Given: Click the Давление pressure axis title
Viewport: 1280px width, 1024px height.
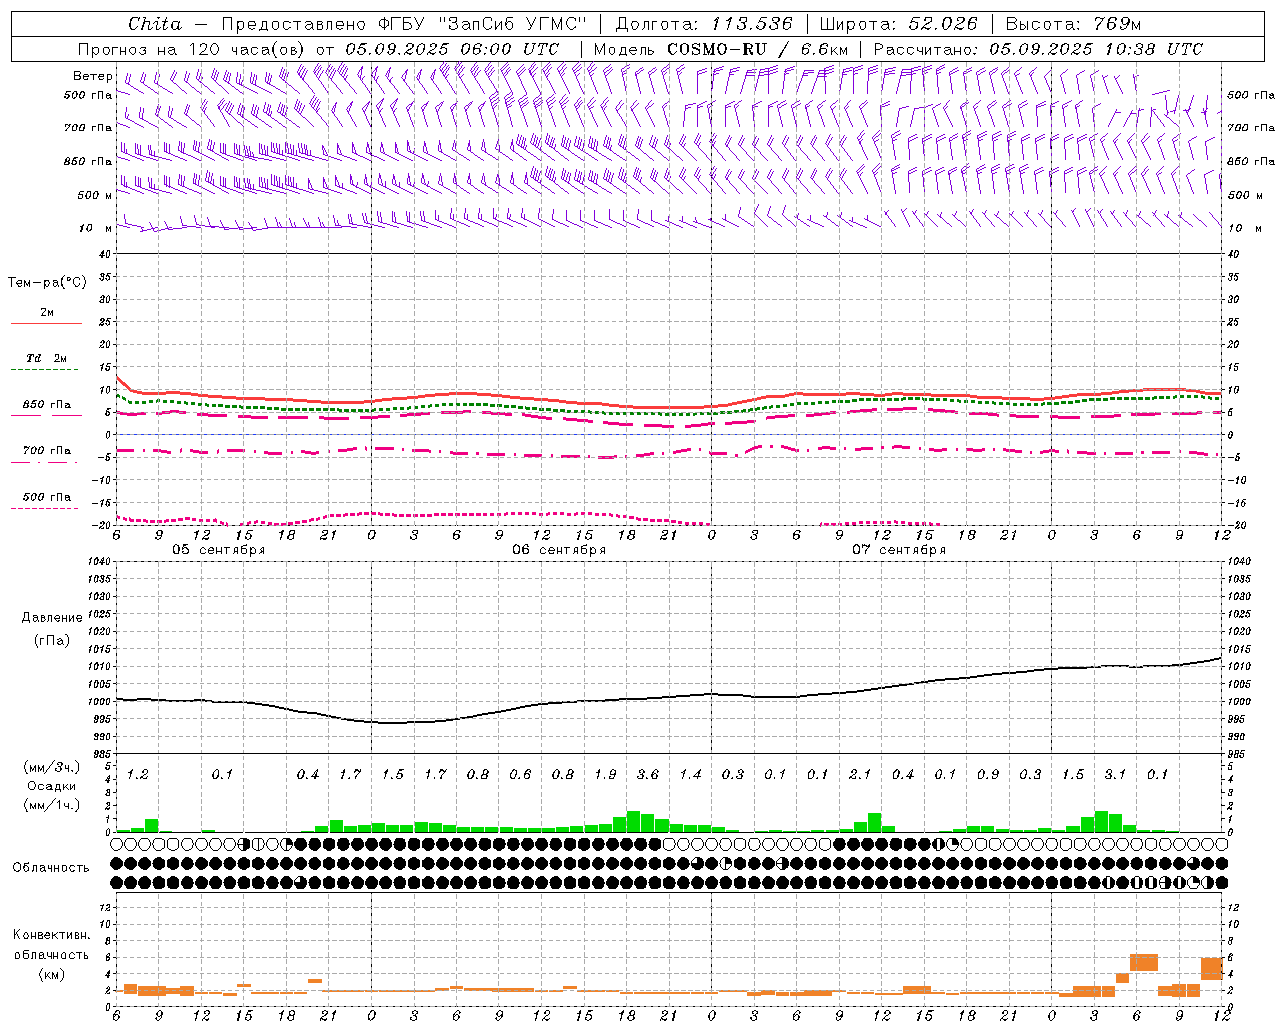Looking at the screenshot, I should click(52, 618).
